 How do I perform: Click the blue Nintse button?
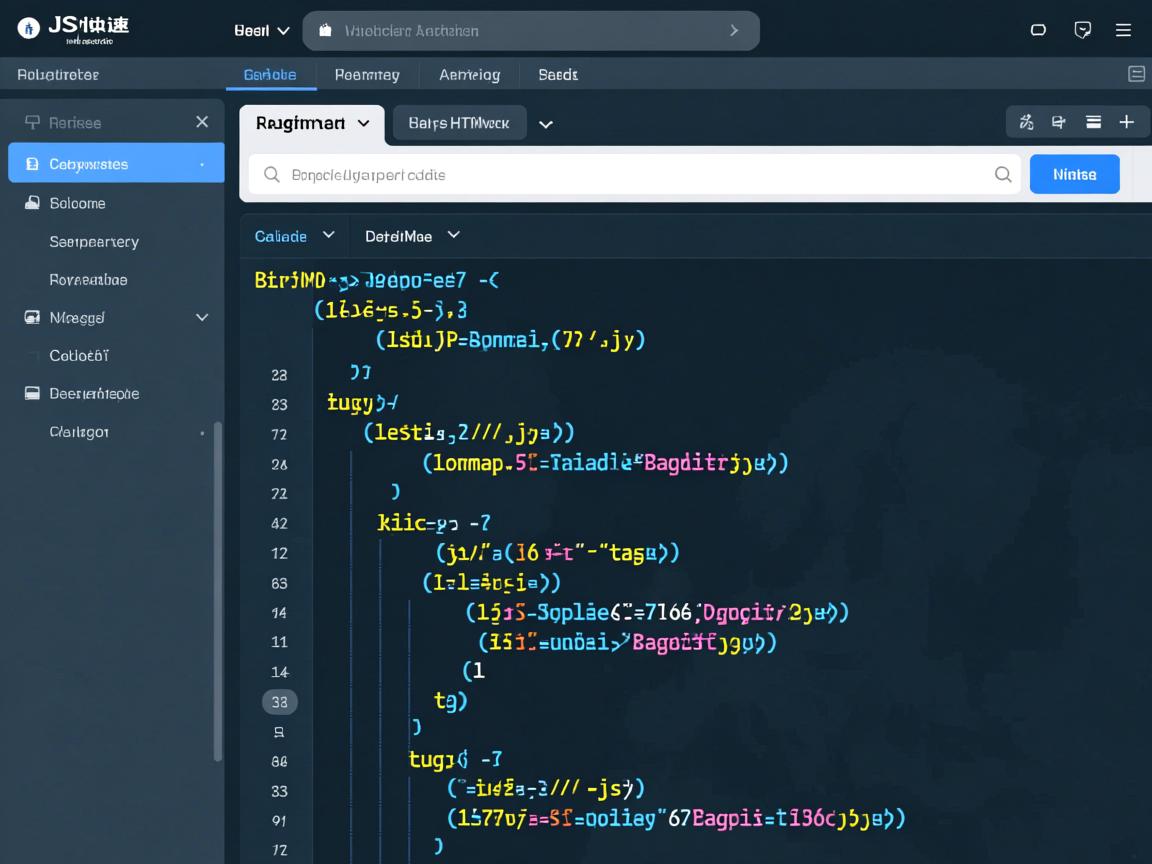point(1074,174)
